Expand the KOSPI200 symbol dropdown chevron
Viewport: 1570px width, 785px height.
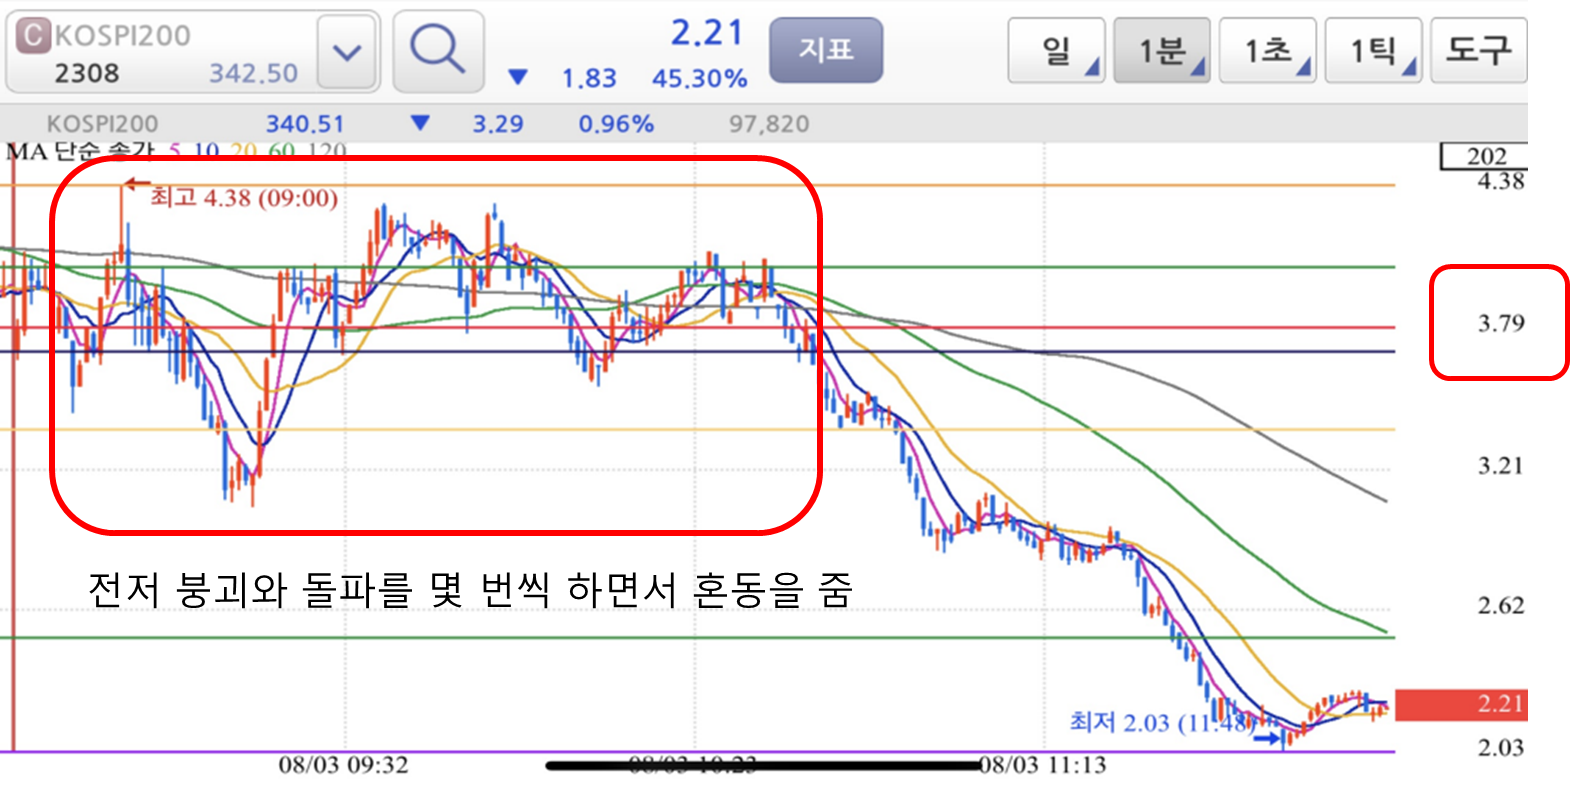coord(347,52)
